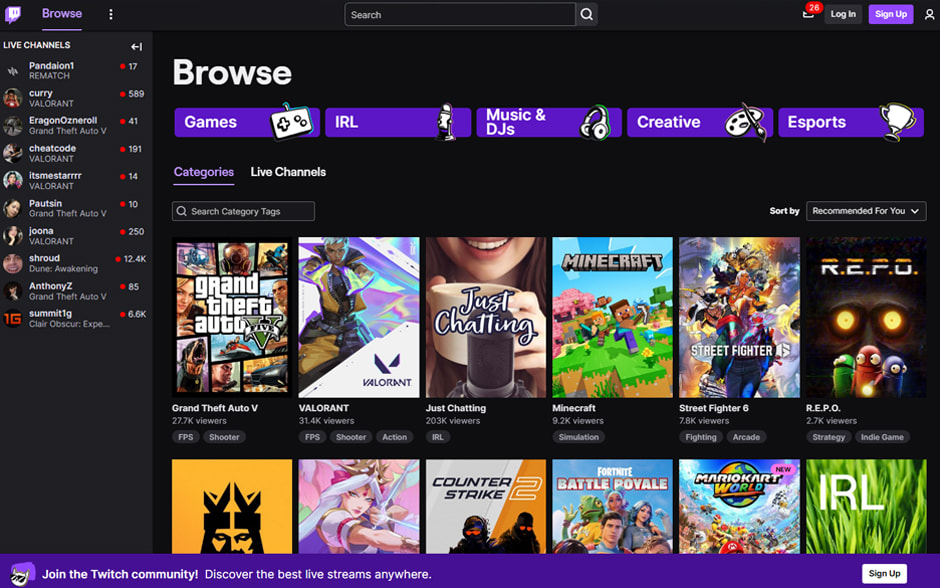
Task: Open the Creative category button
Action: tap(699, 122)
